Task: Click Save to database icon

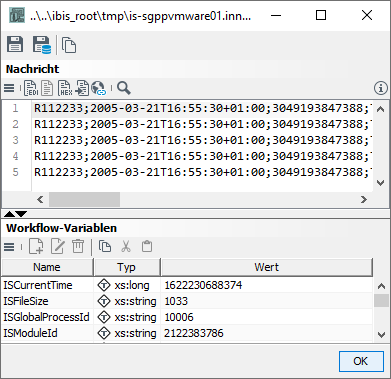Action: [42, 44]
